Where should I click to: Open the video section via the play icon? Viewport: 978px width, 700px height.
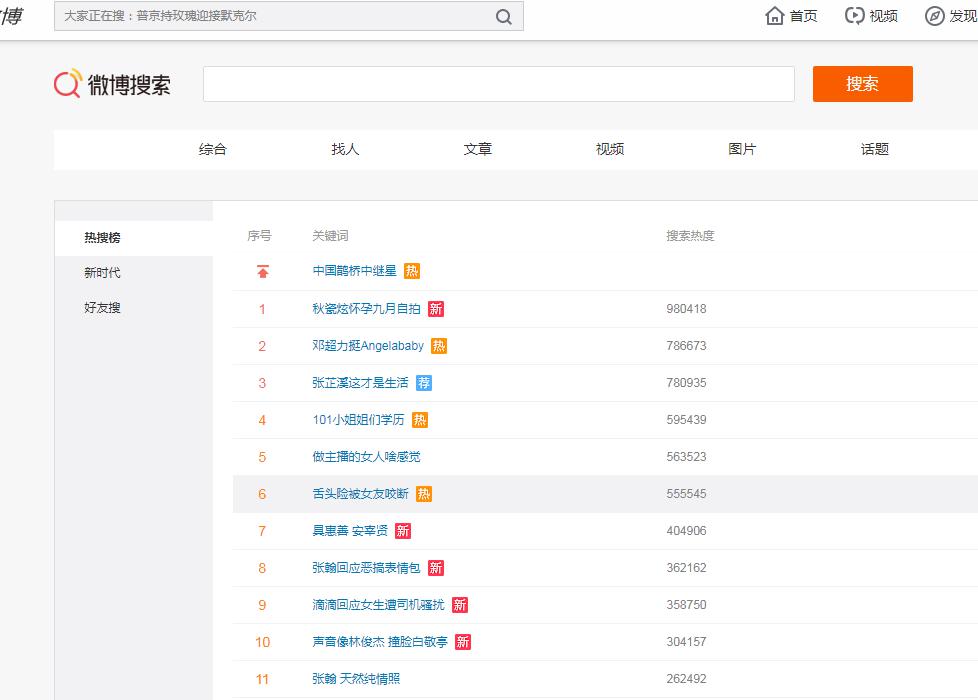[x=854, y=16]
